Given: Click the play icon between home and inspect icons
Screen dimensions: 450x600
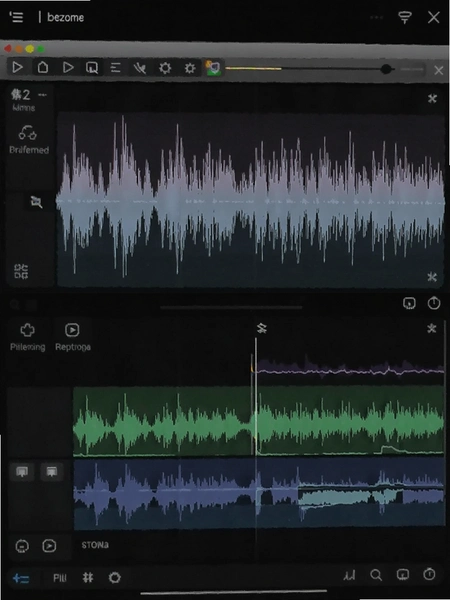Looking at the screenshot, I should click(68, 68).
